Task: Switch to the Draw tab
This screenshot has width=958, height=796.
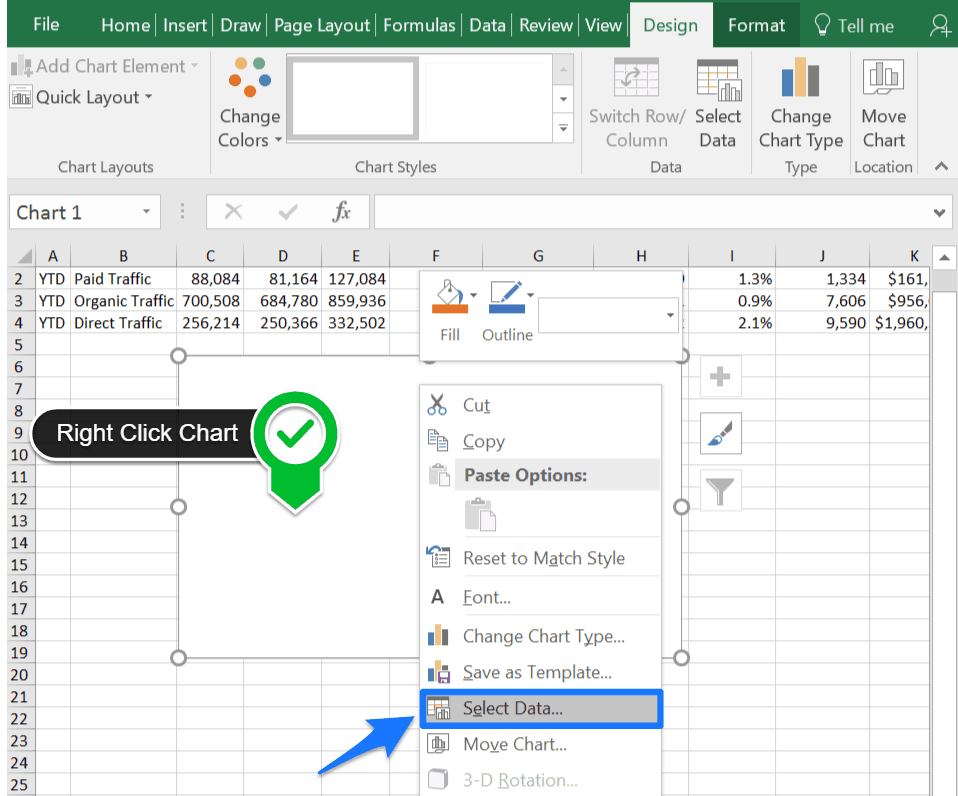Action: (241, 25)
